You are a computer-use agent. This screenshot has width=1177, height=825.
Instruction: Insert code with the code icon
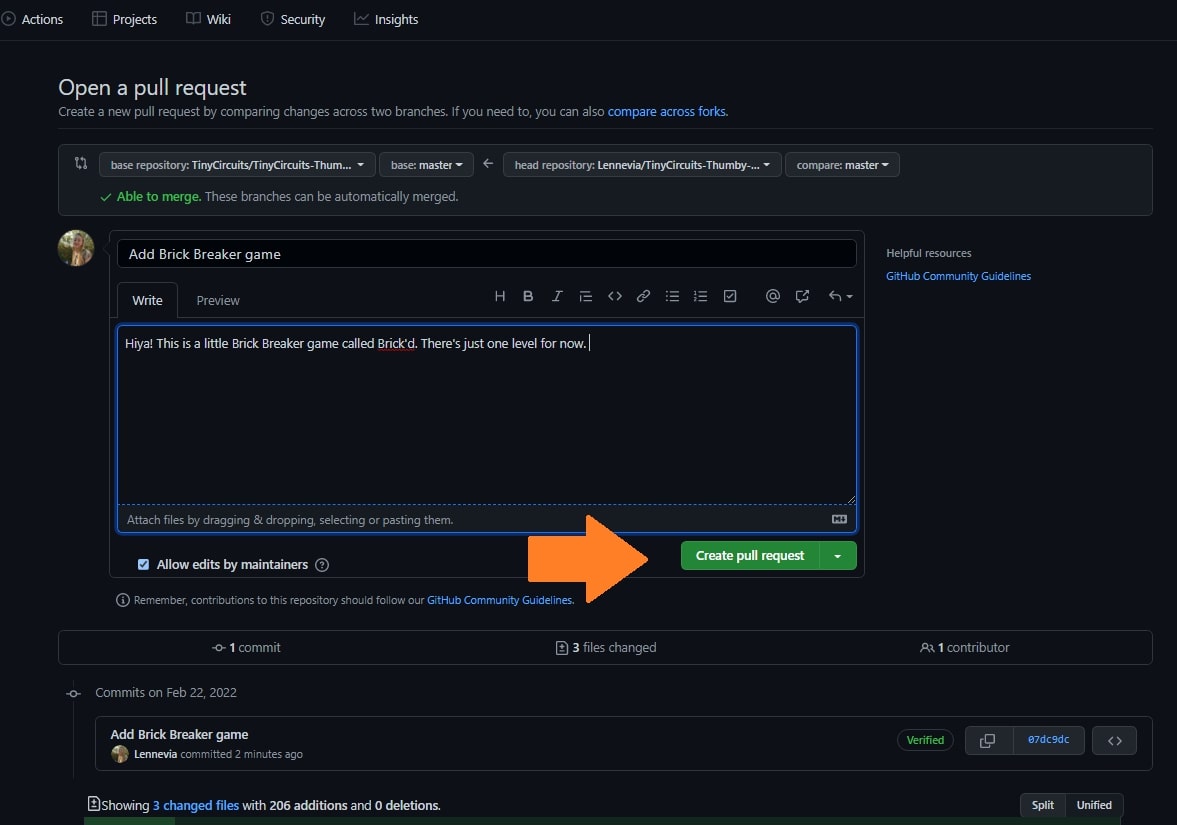[x=615, y=296]
